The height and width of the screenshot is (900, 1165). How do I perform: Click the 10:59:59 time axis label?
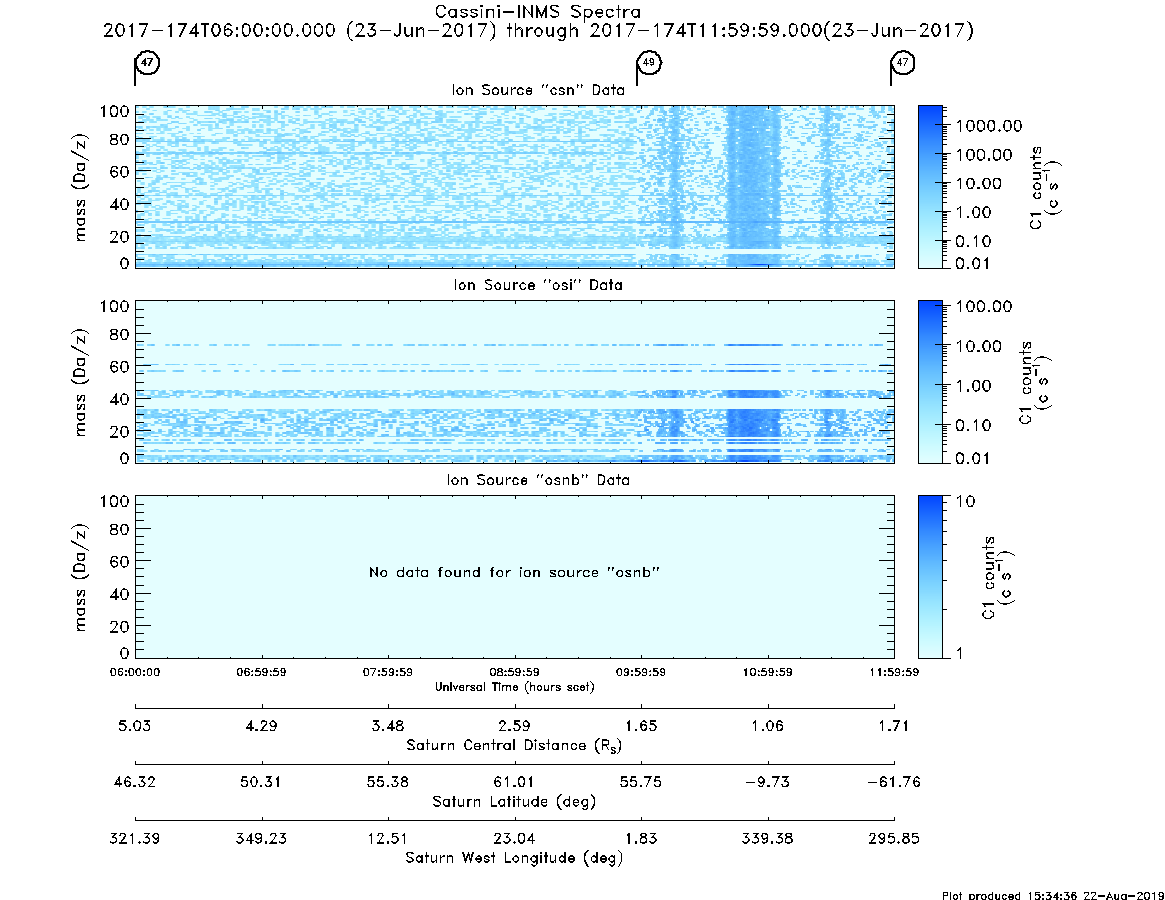tap(768, 672)
